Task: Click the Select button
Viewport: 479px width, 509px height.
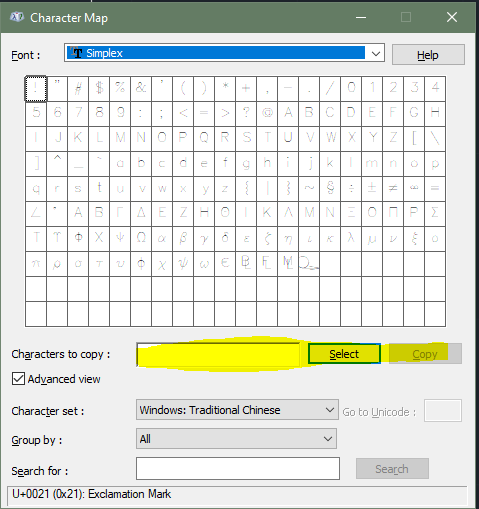Action: (344, 354)
